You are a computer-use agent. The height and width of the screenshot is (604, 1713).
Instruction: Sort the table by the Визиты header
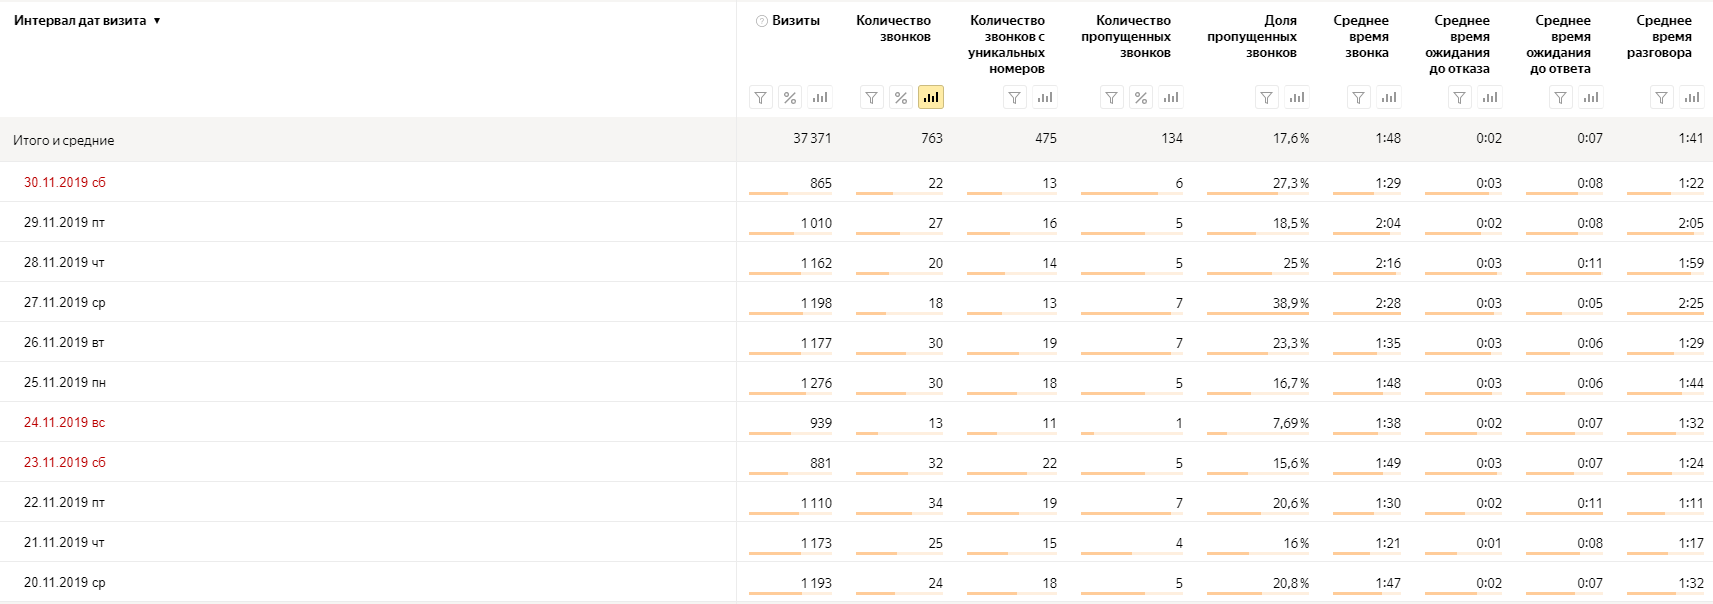click(x=796, y=20)
